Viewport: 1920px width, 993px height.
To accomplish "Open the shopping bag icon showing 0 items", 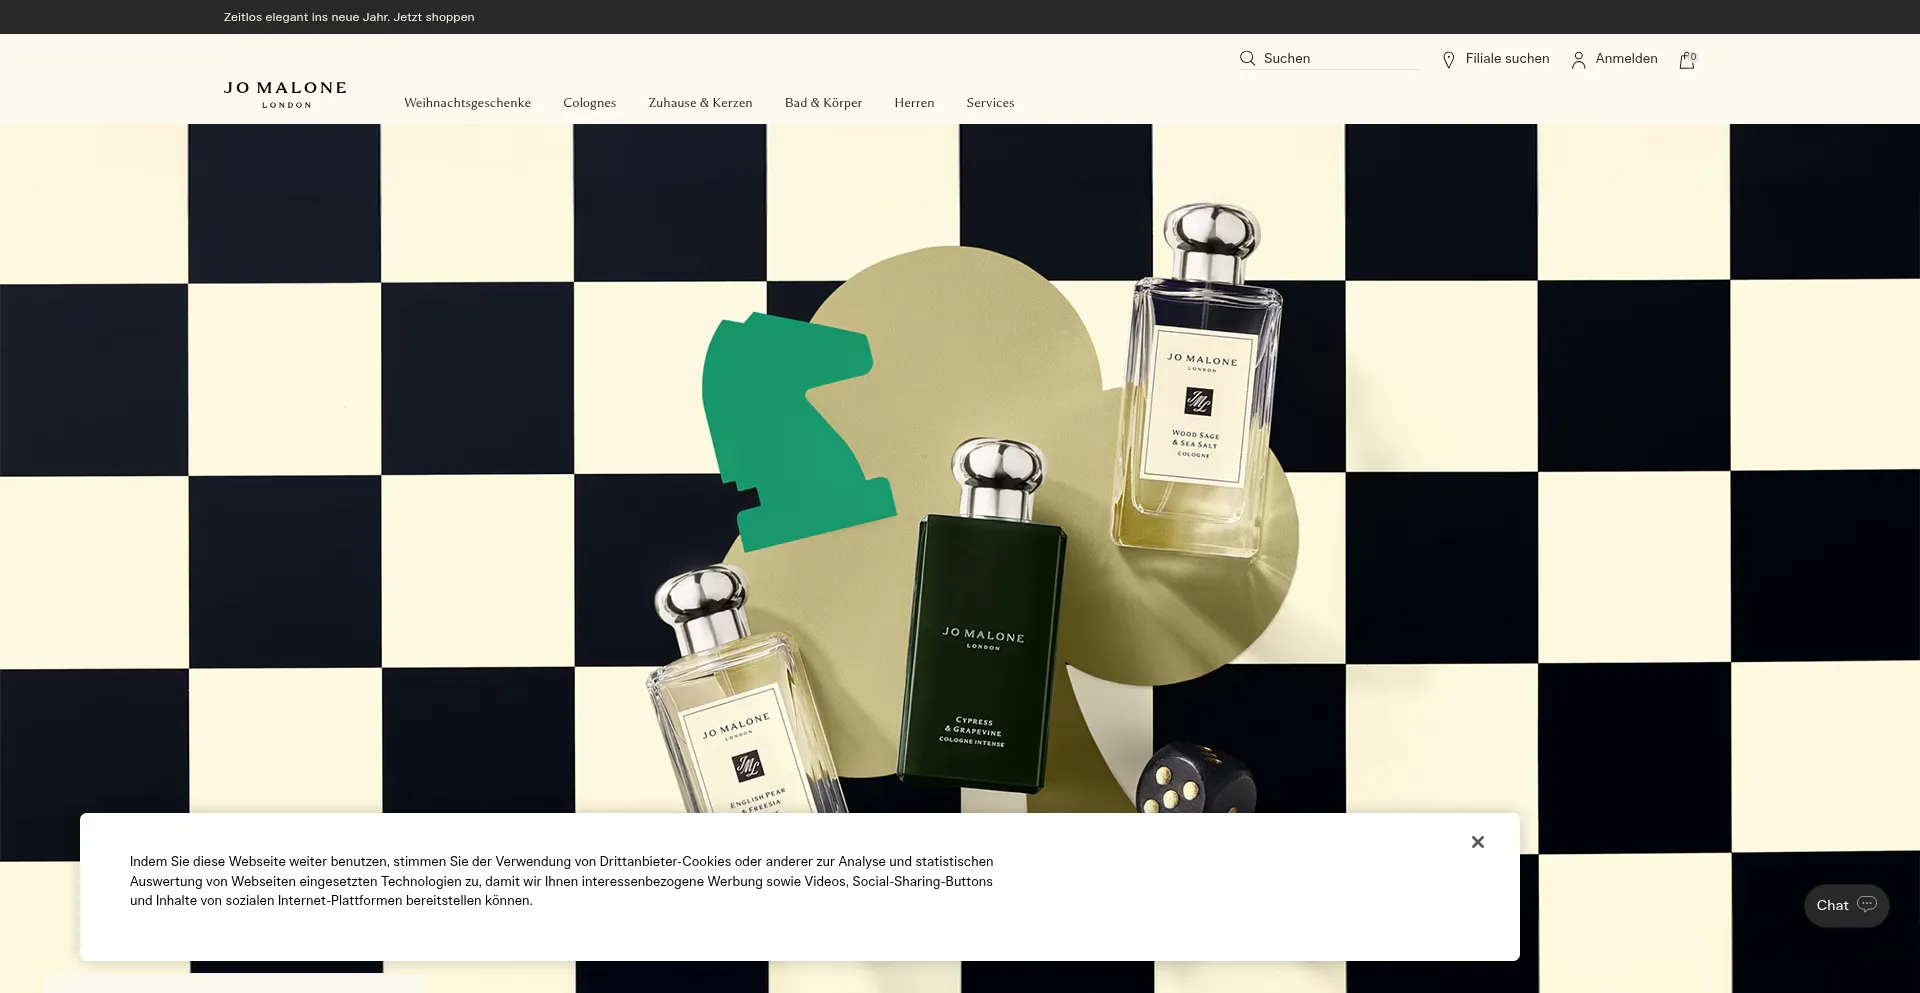I will [1686, 60].
